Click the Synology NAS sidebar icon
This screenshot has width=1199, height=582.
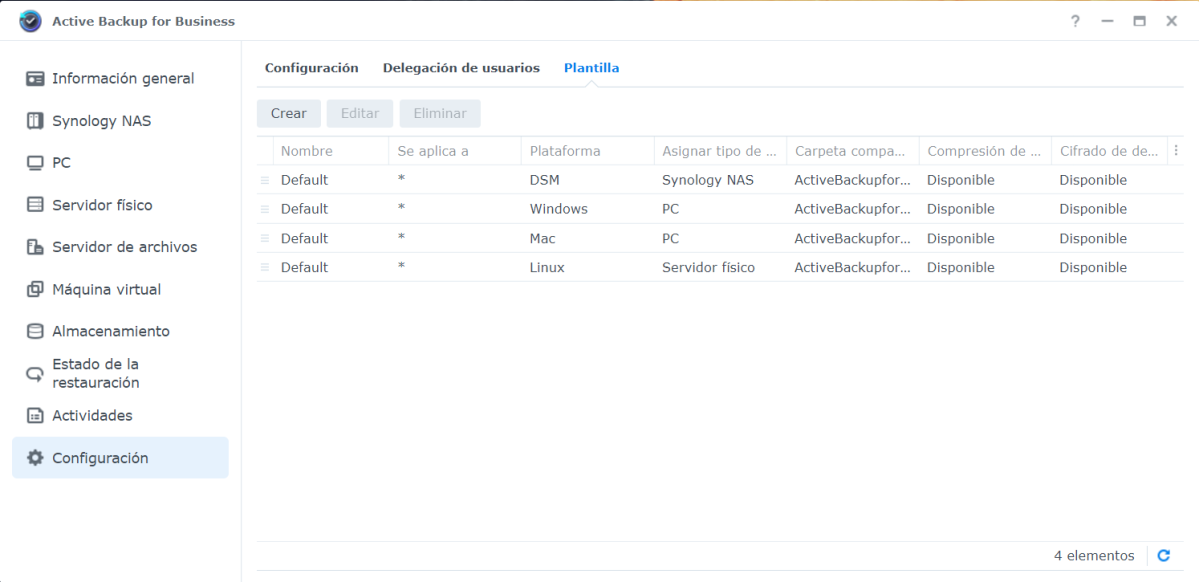tap(35, 121)
